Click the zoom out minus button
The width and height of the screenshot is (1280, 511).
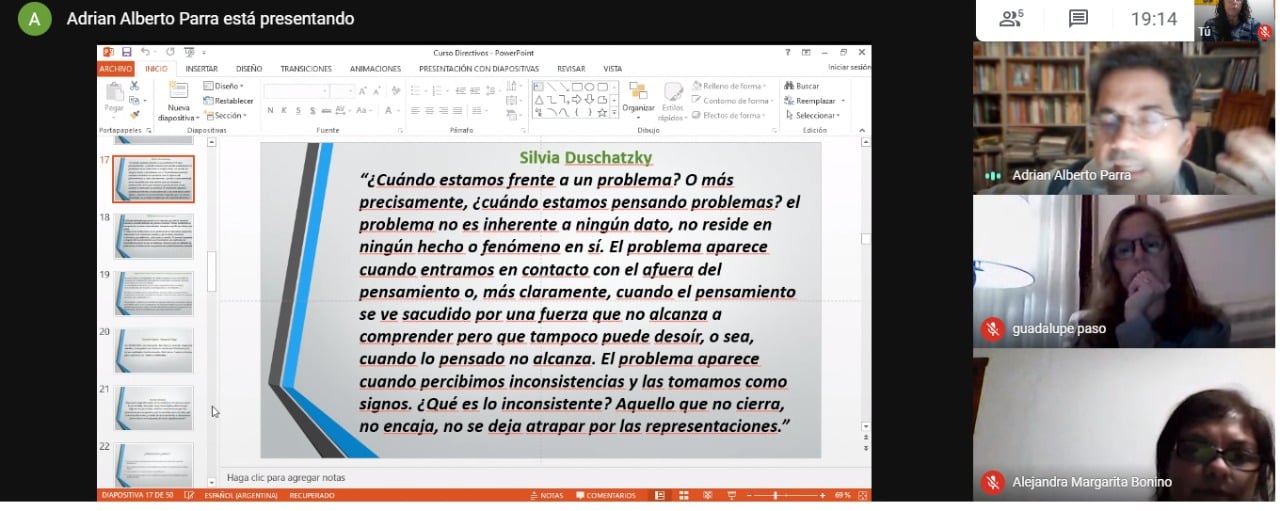(750, 495)
